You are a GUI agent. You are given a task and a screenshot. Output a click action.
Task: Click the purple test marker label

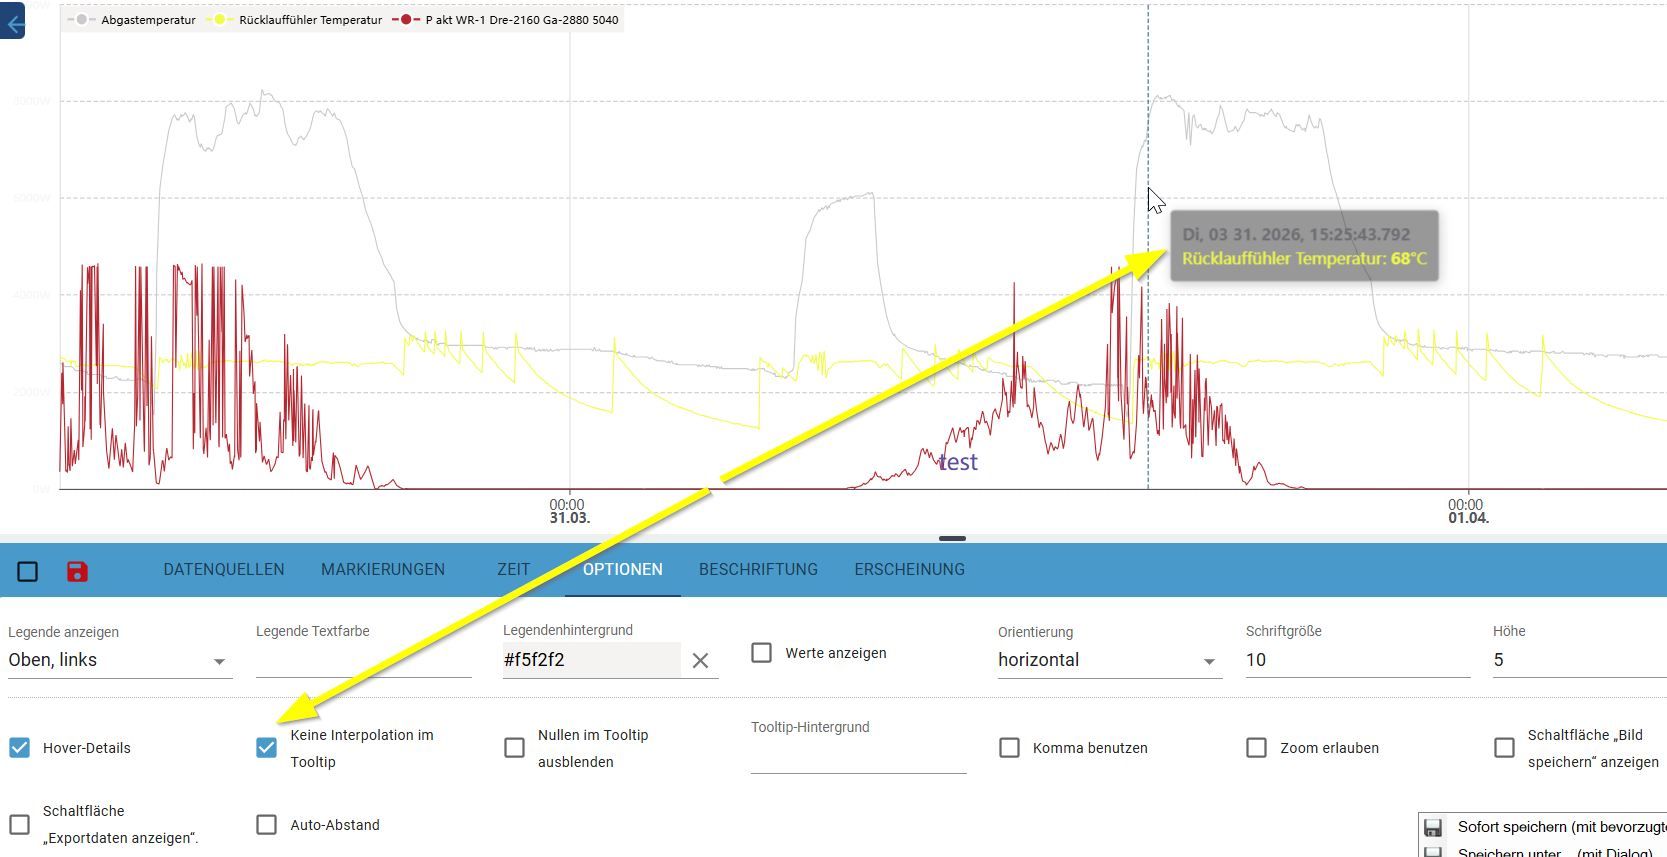tap(958, 462)
